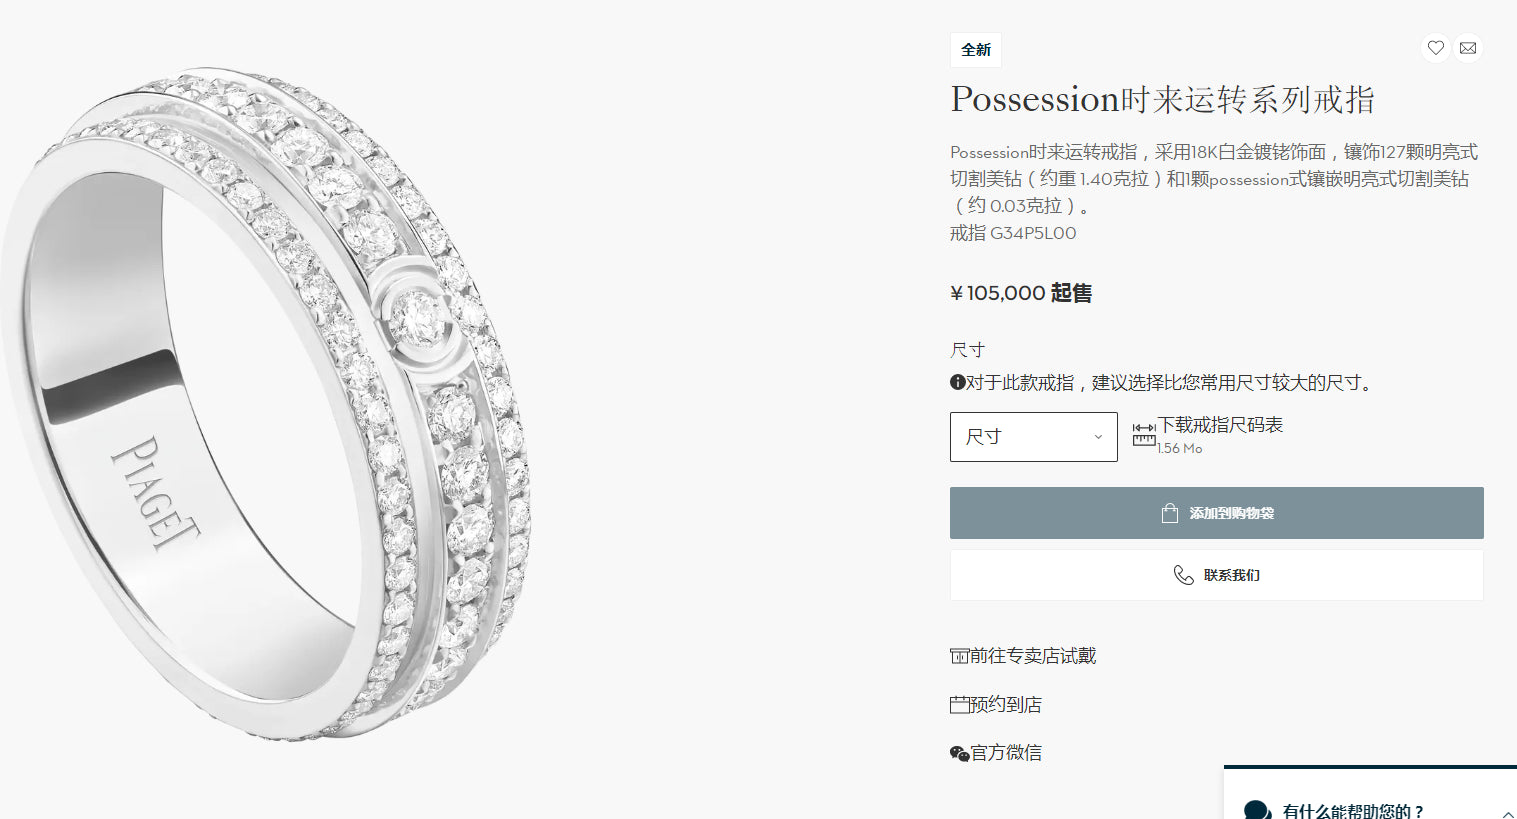Follow the 前往专卖店试戴 link
Screen dimensions: 1517x819
1033,656
